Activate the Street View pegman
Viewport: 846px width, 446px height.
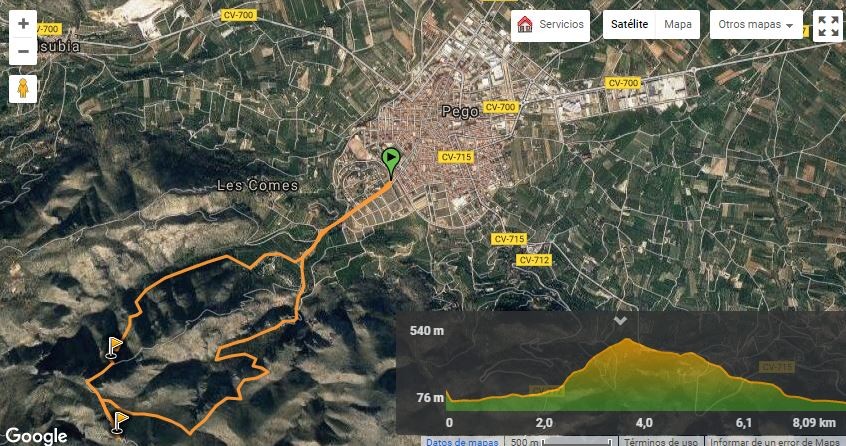coord(23,88)
